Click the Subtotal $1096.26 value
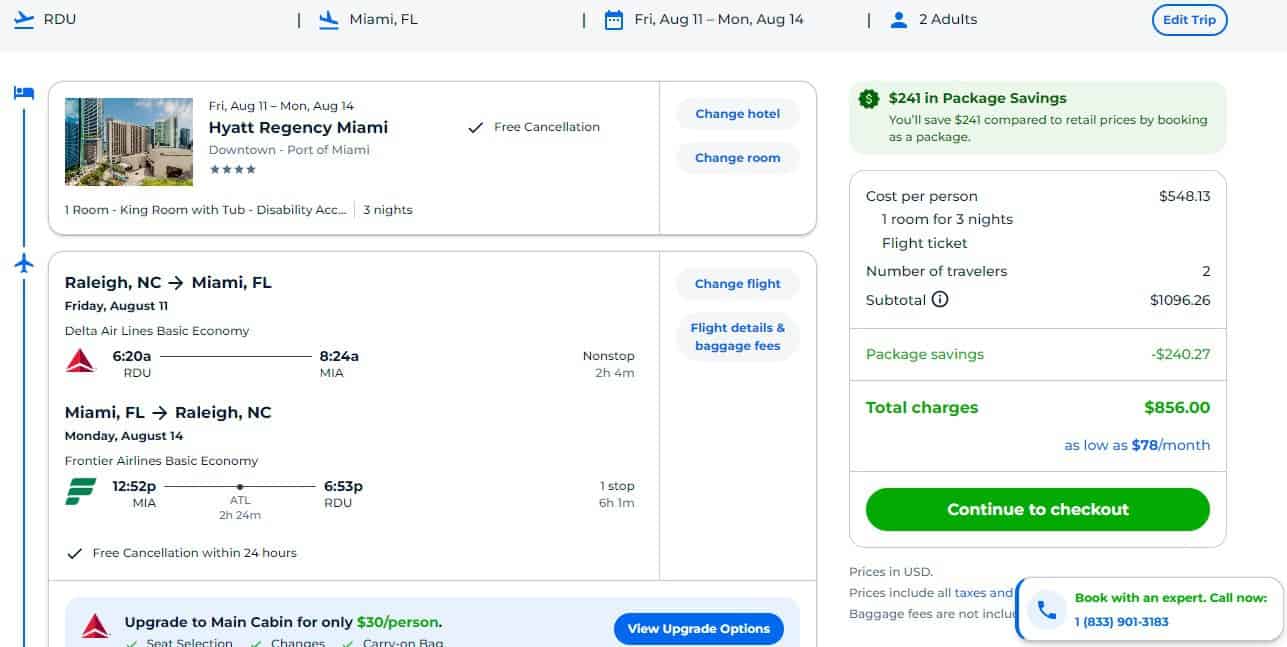 [x=1180, y=299]
